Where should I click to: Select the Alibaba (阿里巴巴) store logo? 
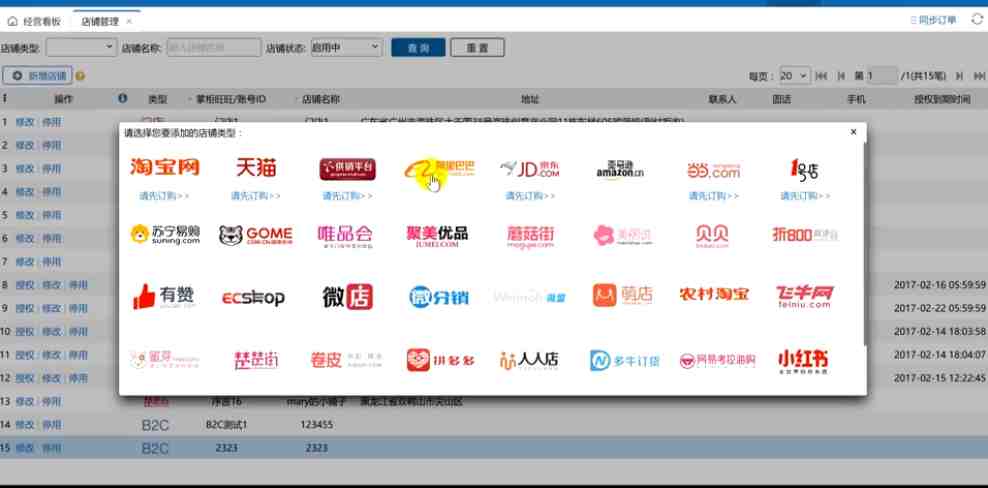click(439, 169)
